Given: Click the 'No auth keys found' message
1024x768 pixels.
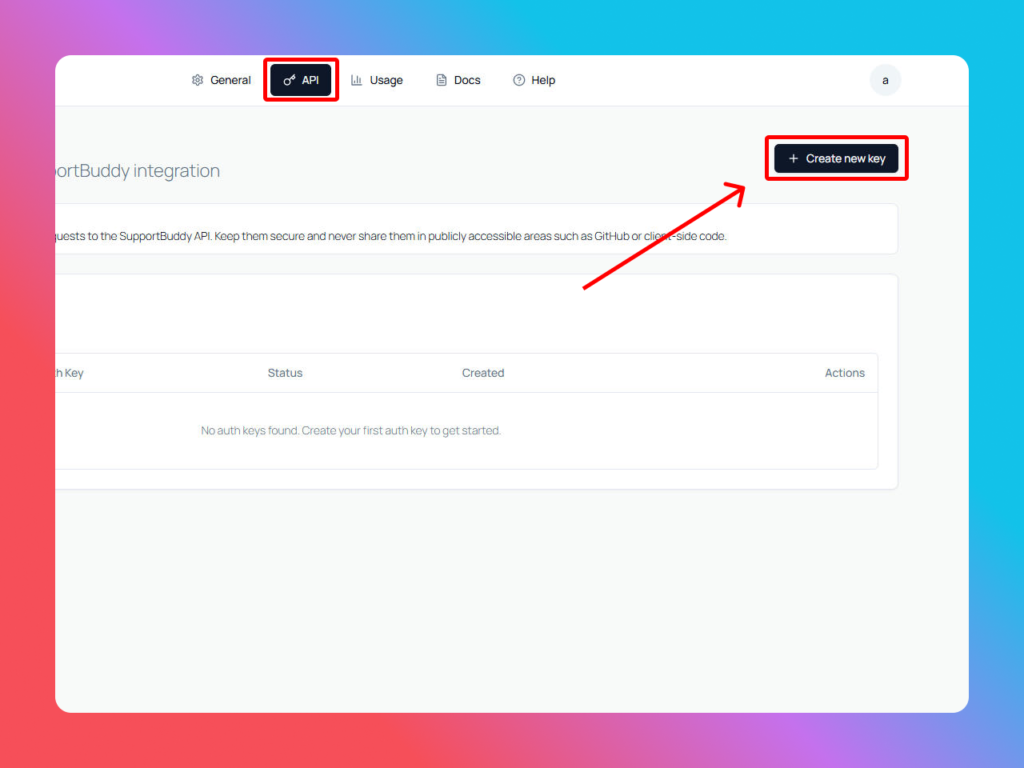Looking at the screenshot, I should (x=350, y=431).
